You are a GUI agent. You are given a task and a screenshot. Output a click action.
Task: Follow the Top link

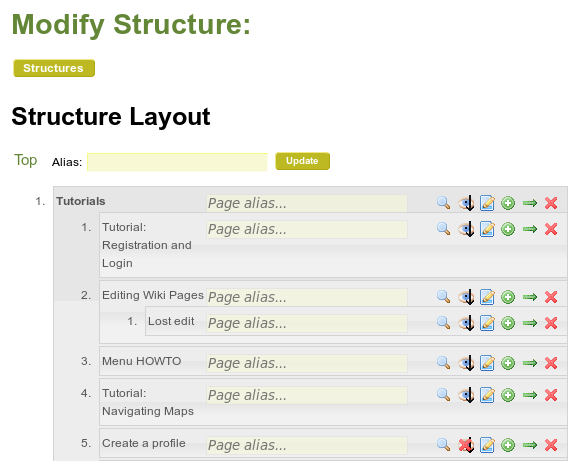click(x=25, y=160)
